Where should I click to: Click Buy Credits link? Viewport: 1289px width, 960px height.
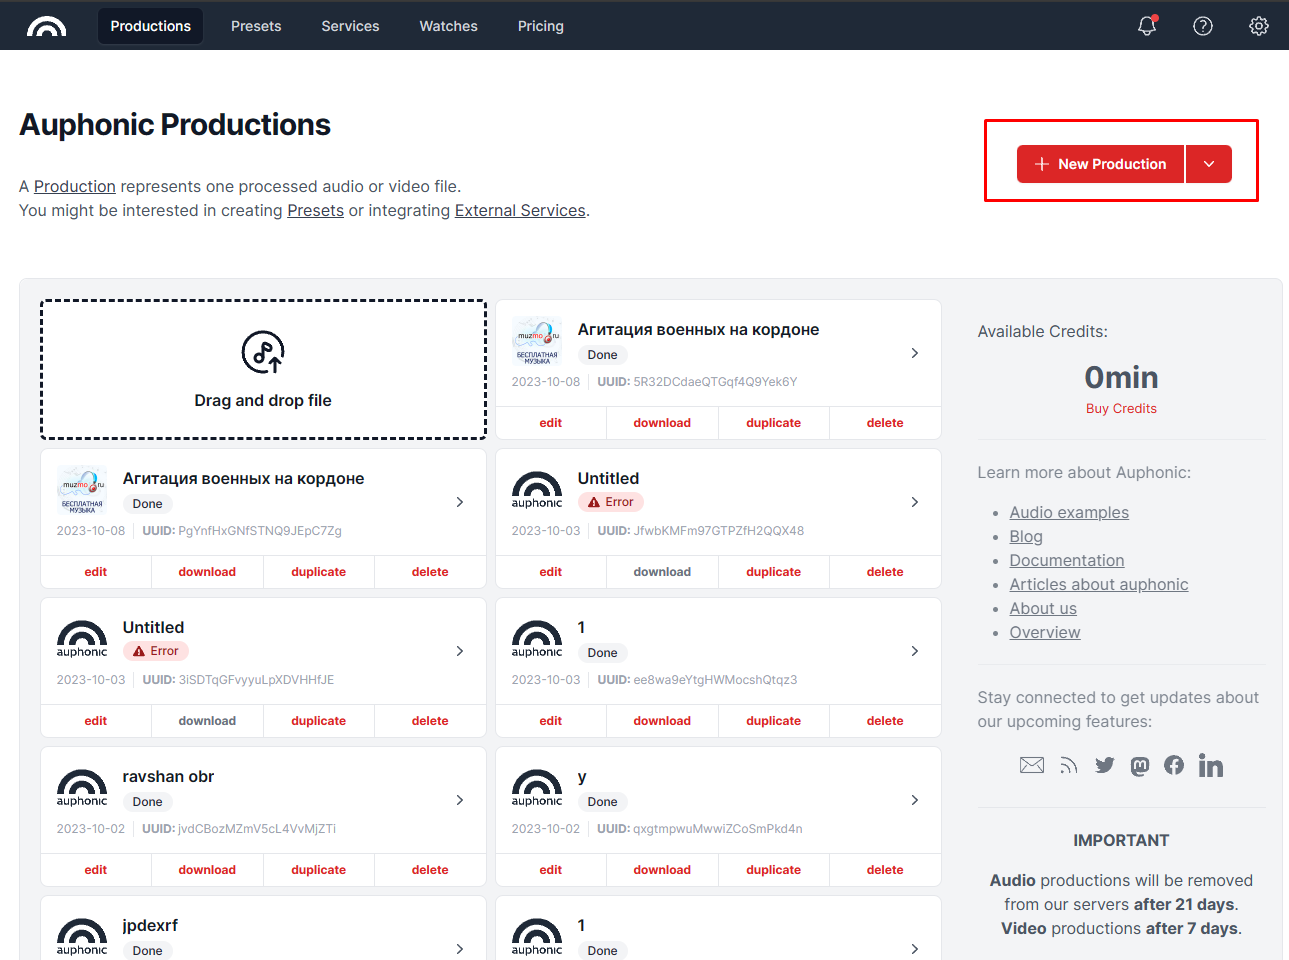(x=1121, y=408)
